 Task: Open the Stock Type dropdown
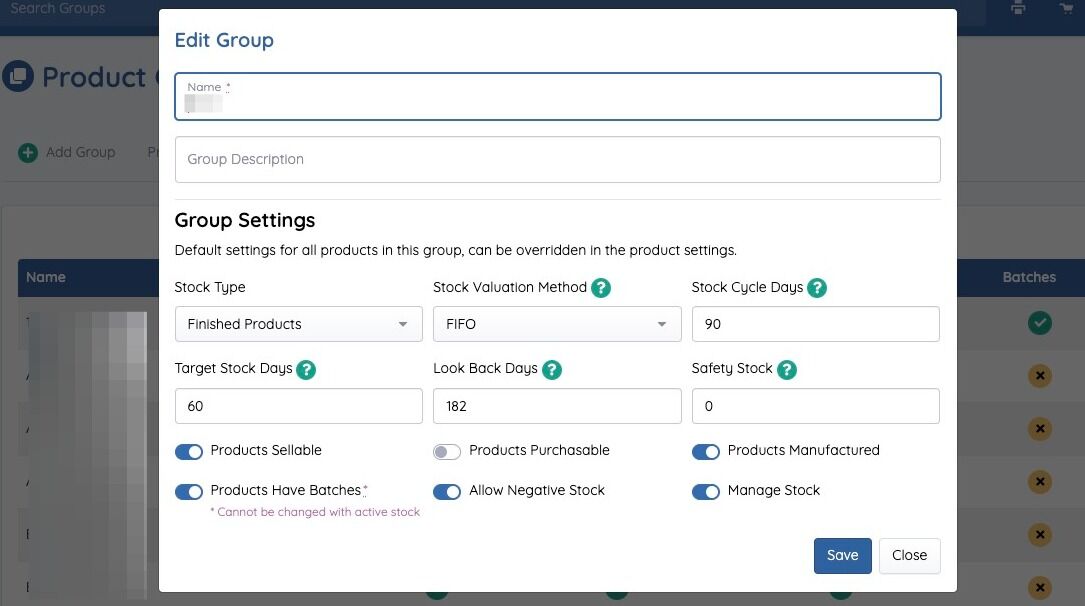click(x=298, y=324)
